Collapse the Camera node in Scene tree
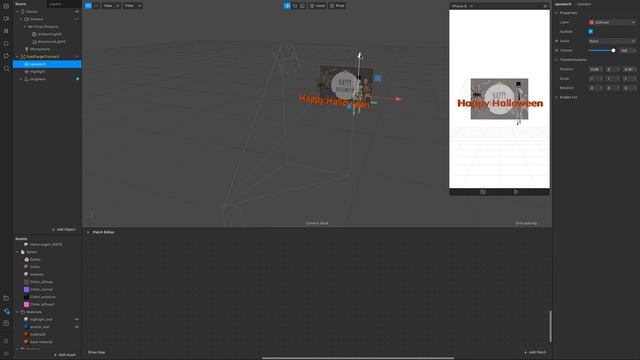The height and width of the screenshot is (360, 640). point(21,19)
